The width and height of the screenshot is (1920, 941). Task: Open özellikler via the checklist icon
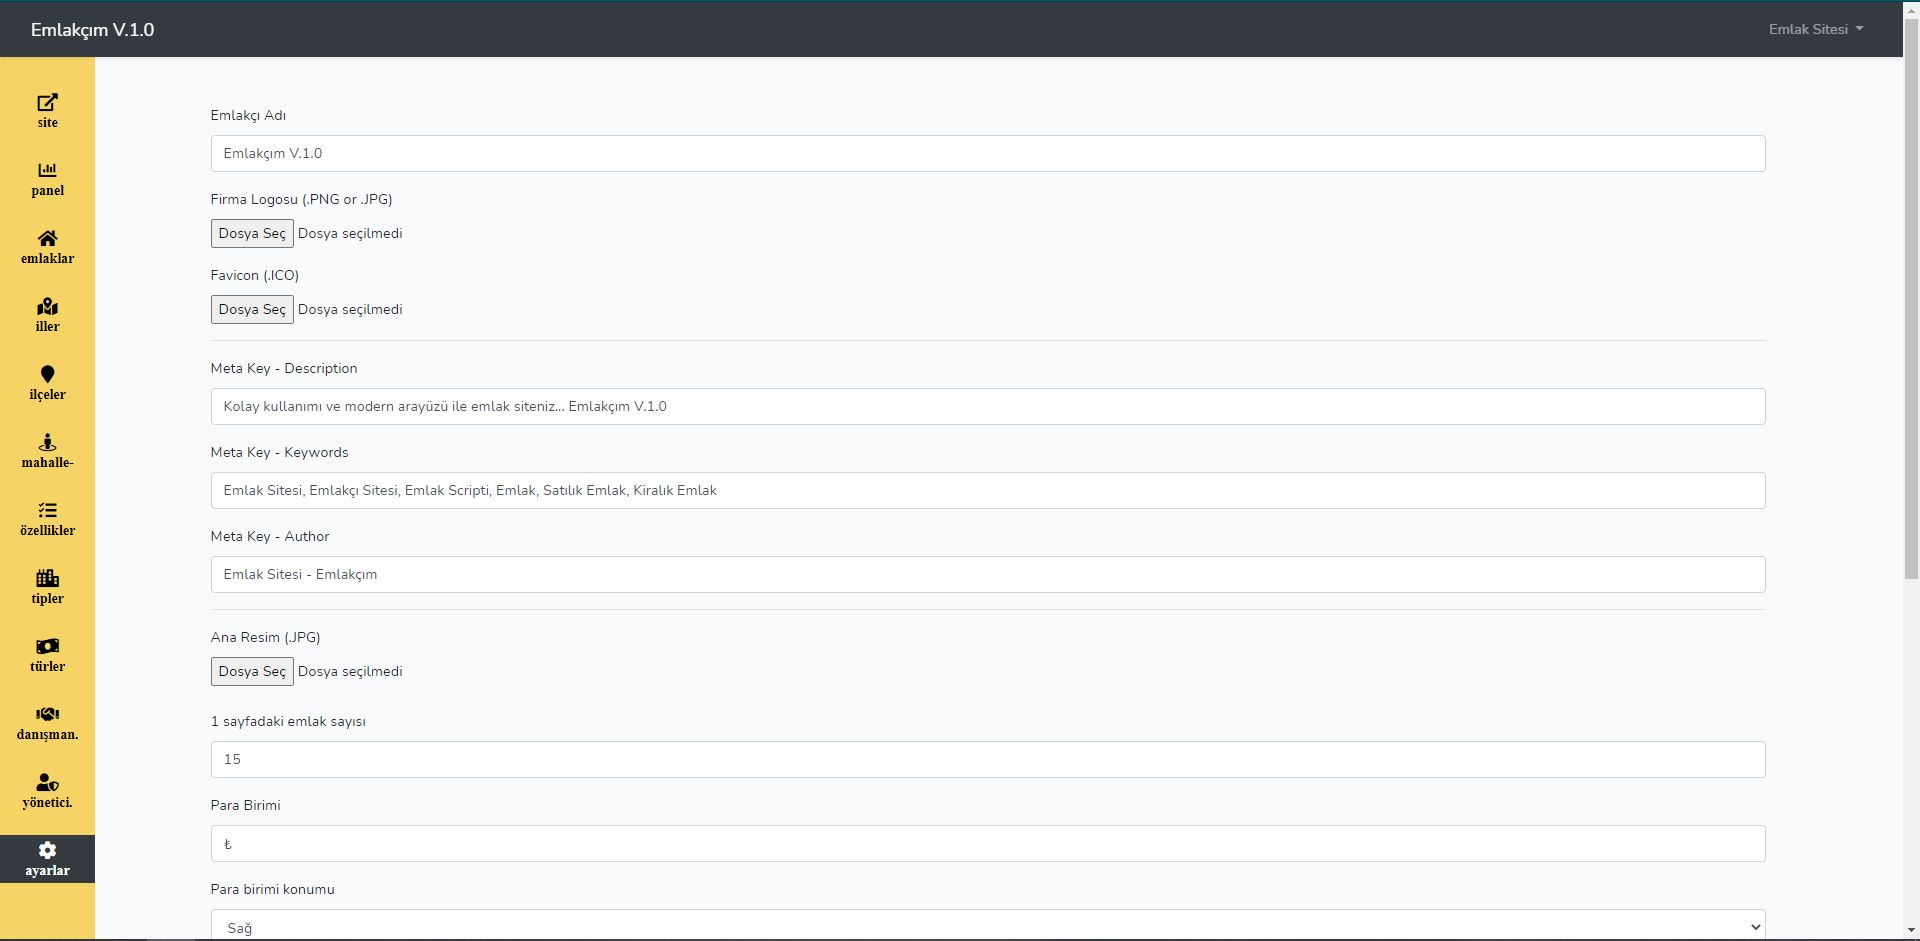(47, 510)
